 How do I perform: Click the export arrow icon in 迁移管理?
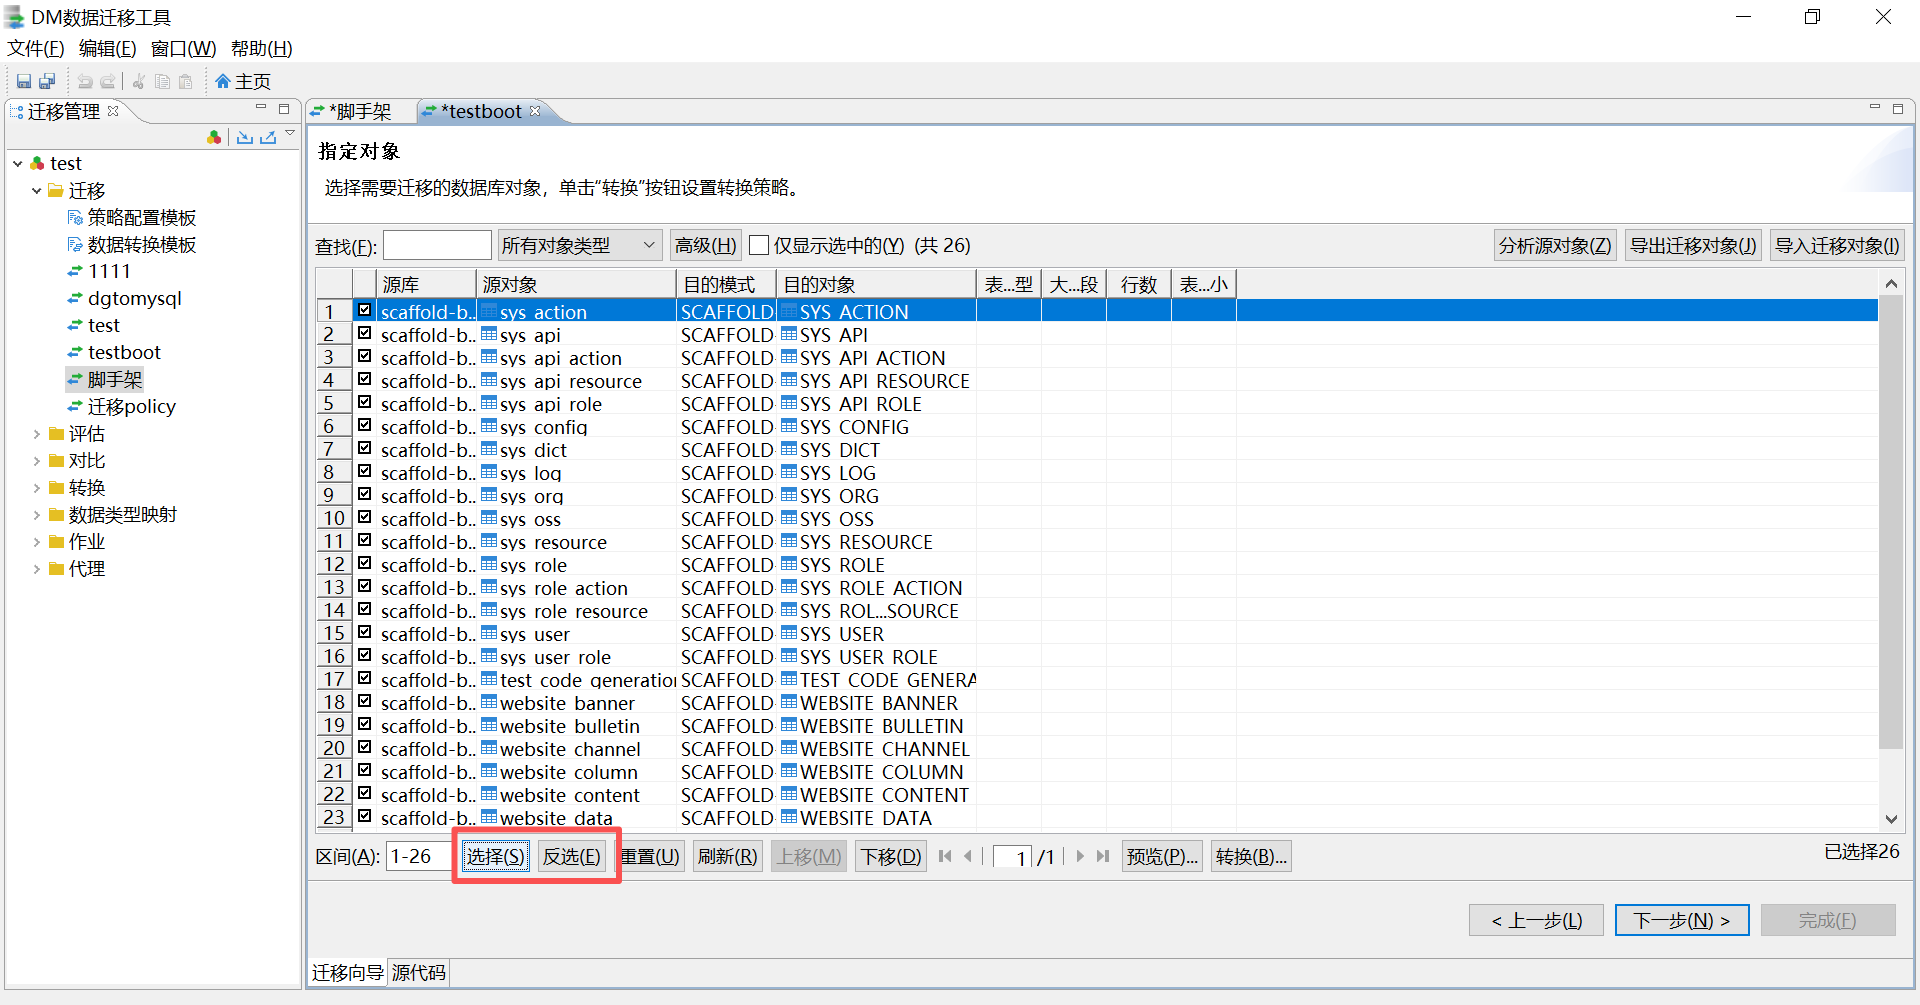[268, 137]
